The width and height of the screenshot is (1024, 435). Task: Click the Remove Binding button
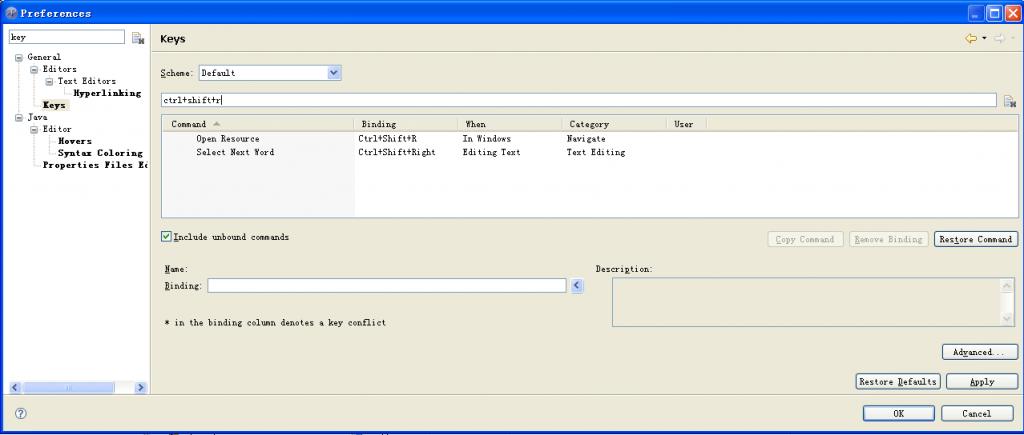point(888,240)
